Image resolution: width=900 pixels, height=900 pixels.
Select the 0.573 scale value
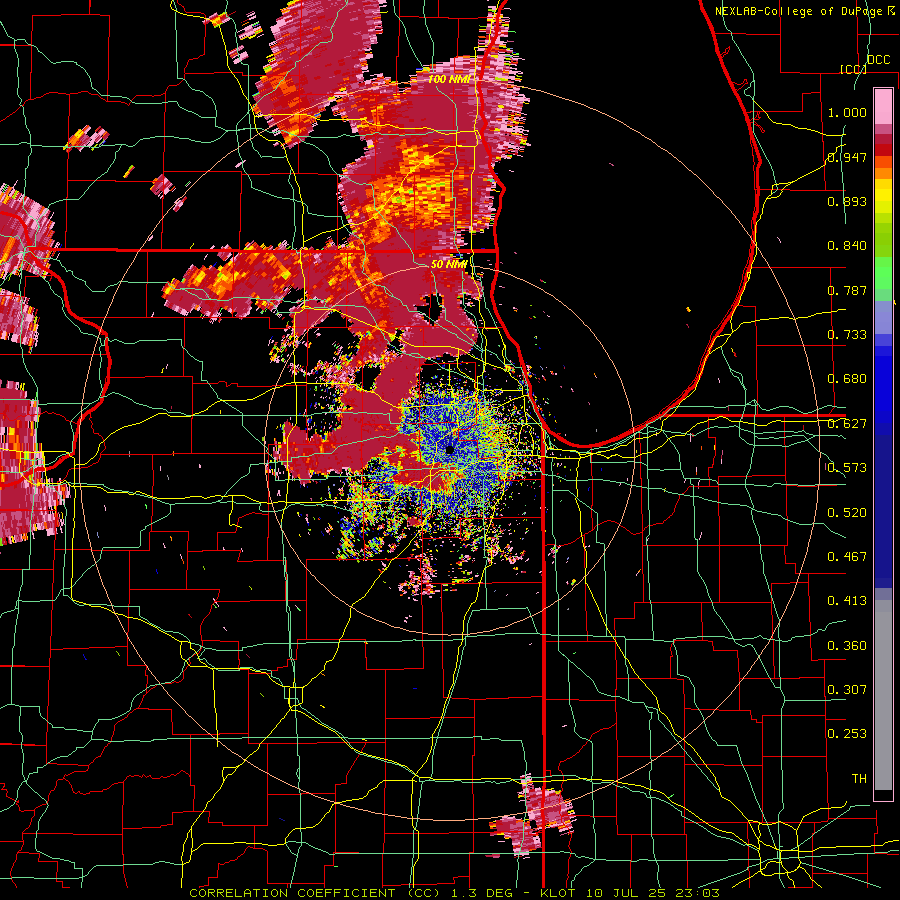(847, 468)
